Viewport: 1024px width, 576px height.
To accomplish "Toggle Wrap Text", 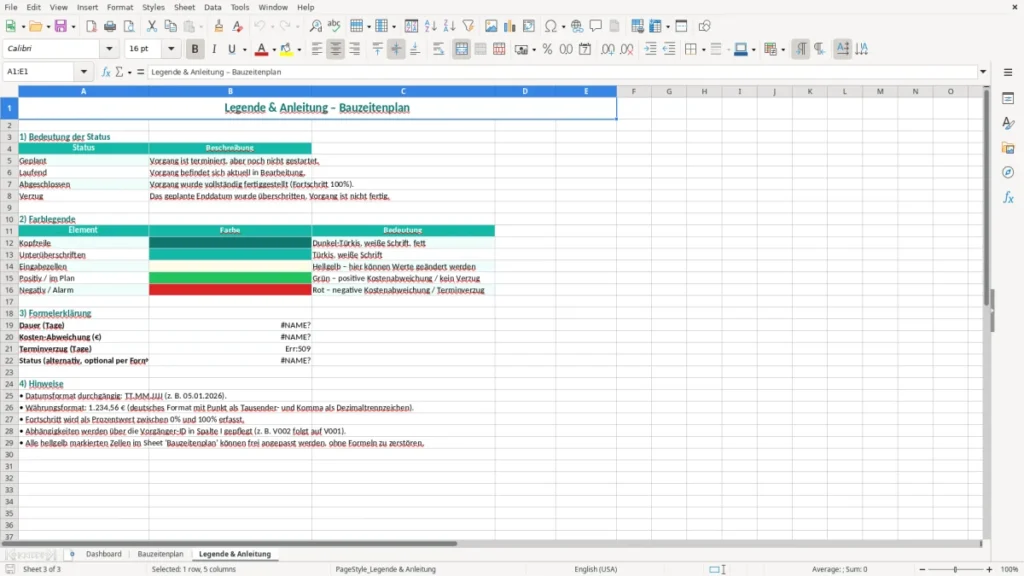I will 438,49.
